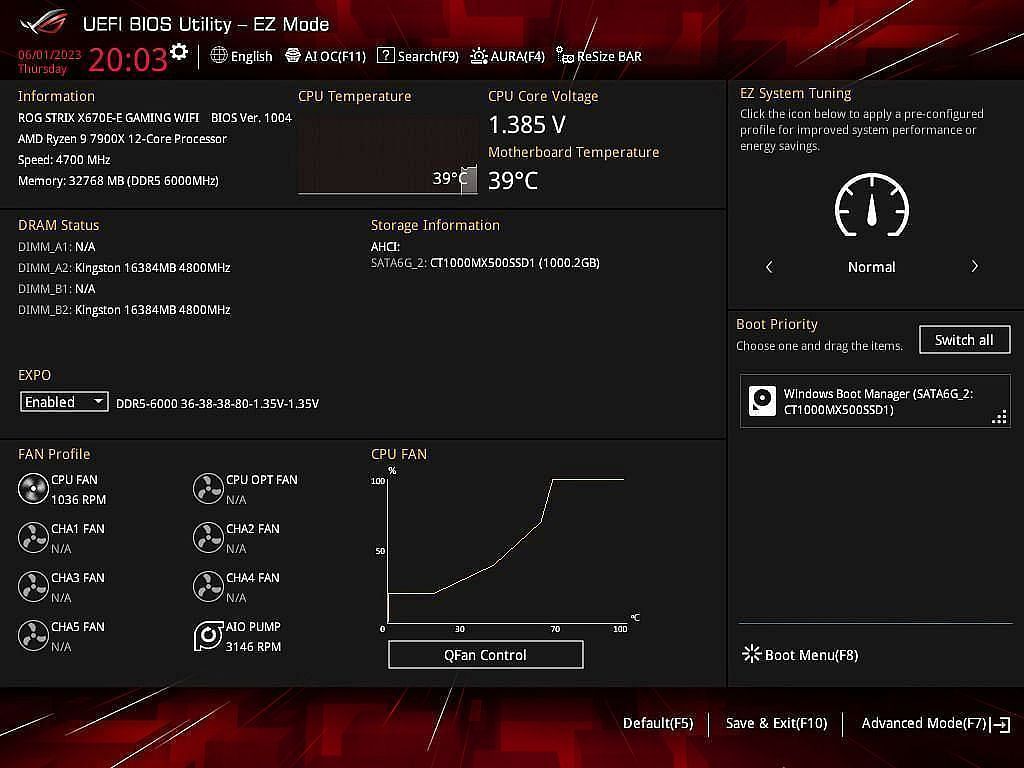Click the question mark search icon

(x=385, y=56)
